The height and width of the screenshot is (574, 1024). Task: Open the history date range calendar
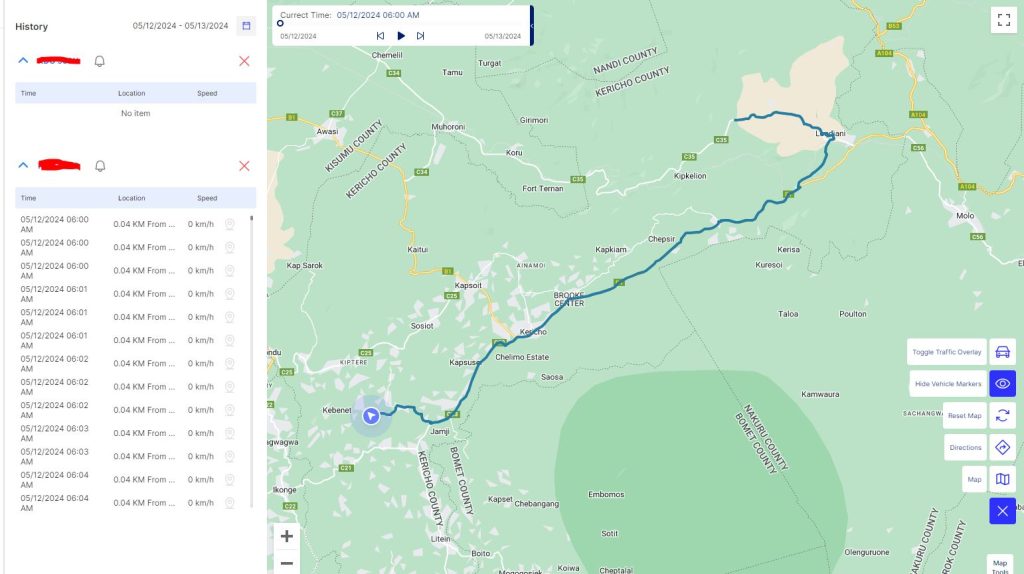[x=246, y=26]
